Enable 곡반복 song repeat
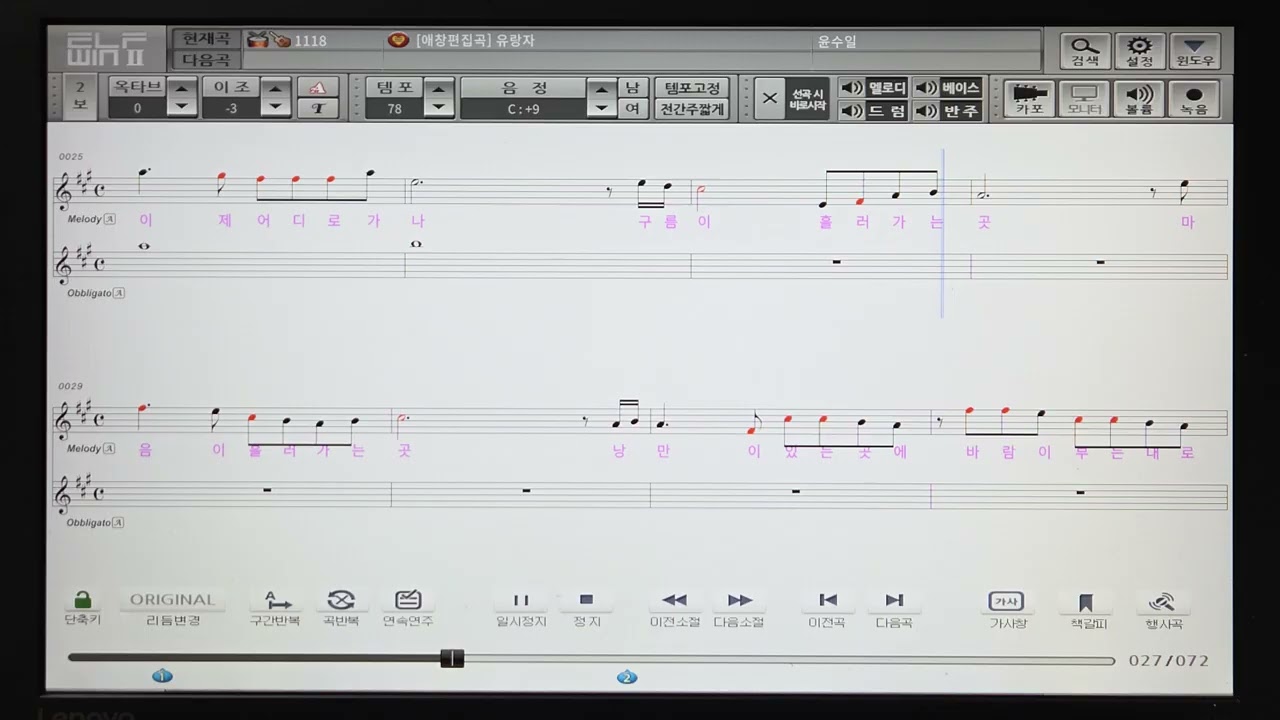Screen dimensions: 1280x720 click(x=341, y=607)
